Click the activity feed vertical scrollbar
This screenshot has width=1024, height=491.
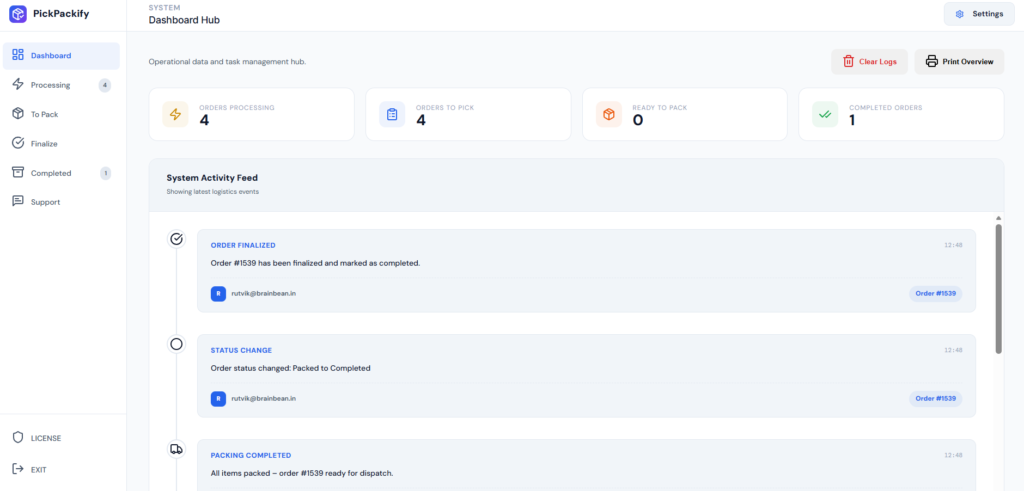click(998, 288)
